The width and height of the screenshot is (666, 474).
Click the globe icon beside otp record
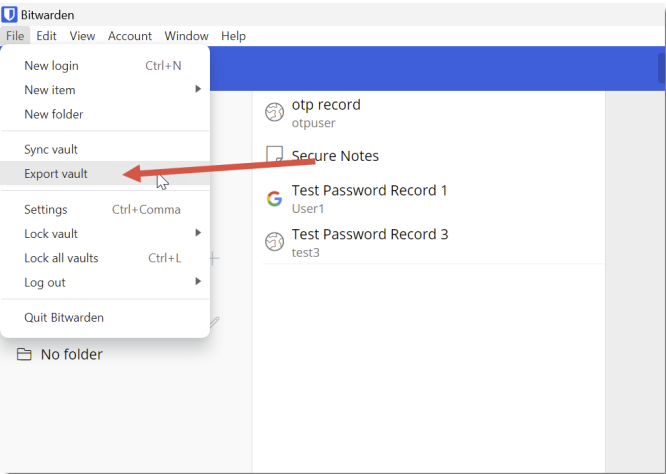point(274,112)
